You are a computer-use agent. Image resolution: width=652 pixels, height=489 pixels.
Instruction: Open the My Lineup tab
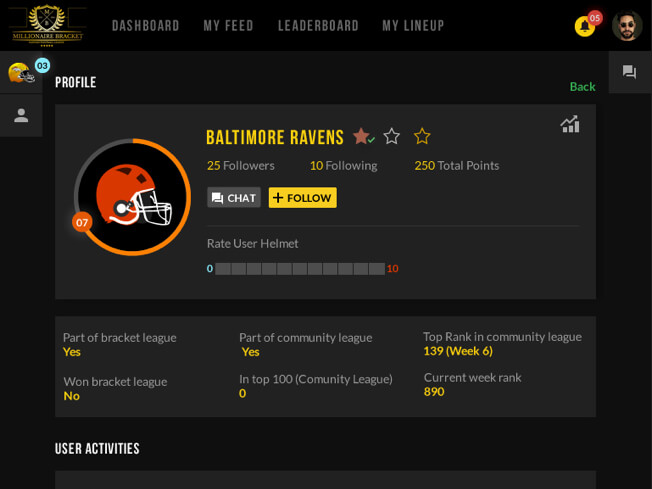coord(413,26)
